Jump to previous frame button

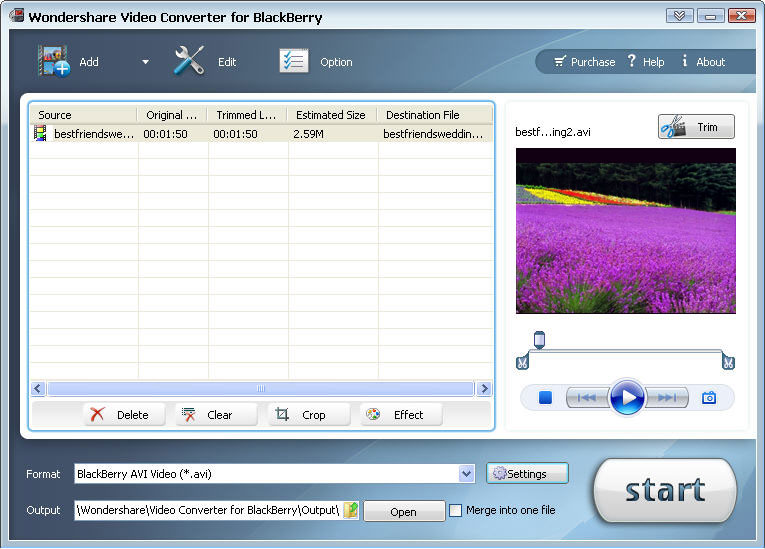(x=587, y=398)
